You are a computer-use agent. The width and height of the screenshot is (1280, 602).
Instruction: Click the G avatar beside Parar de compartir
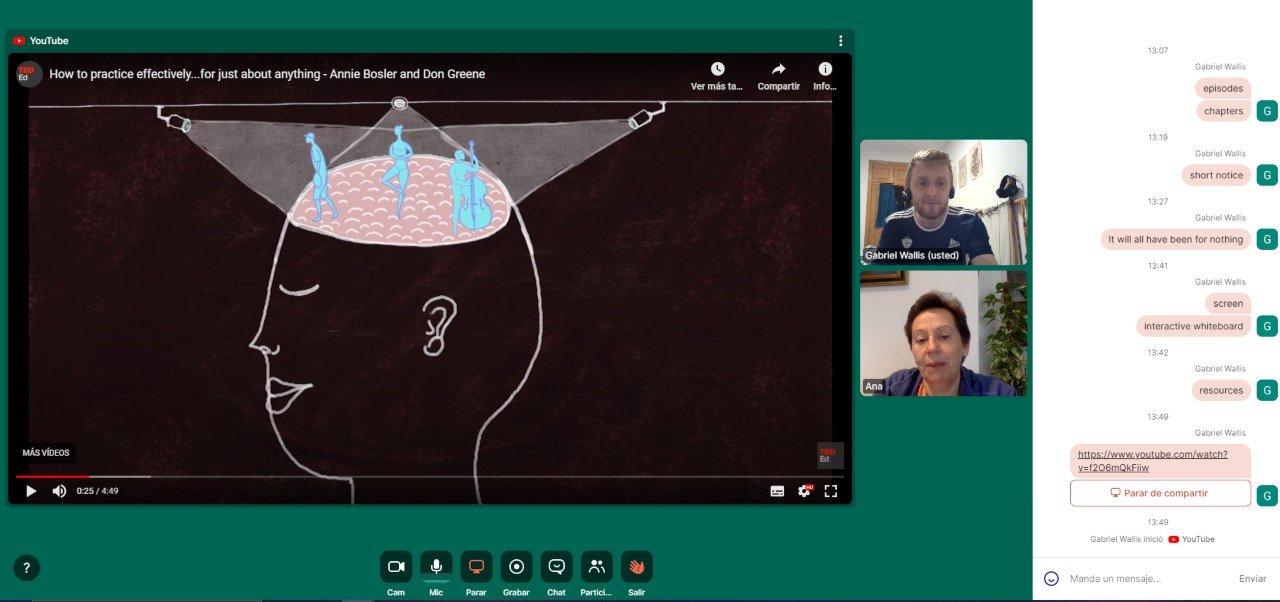click(1267, 495)
